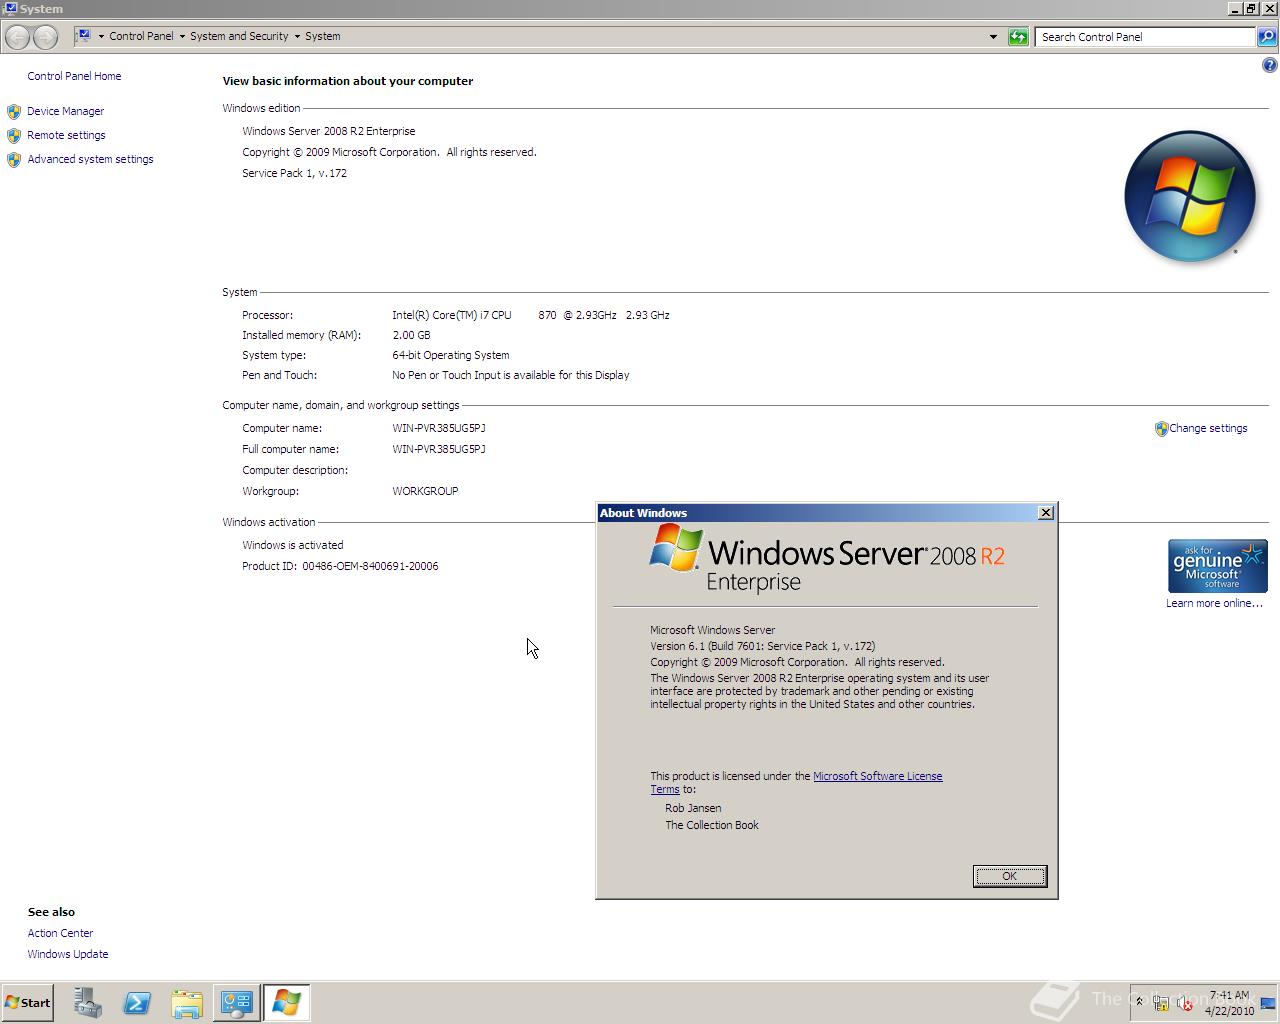The height and width of the screenshot is (1024, 1280).
Task: Click the Remote settings shield icon
Action: pos(13,135)
